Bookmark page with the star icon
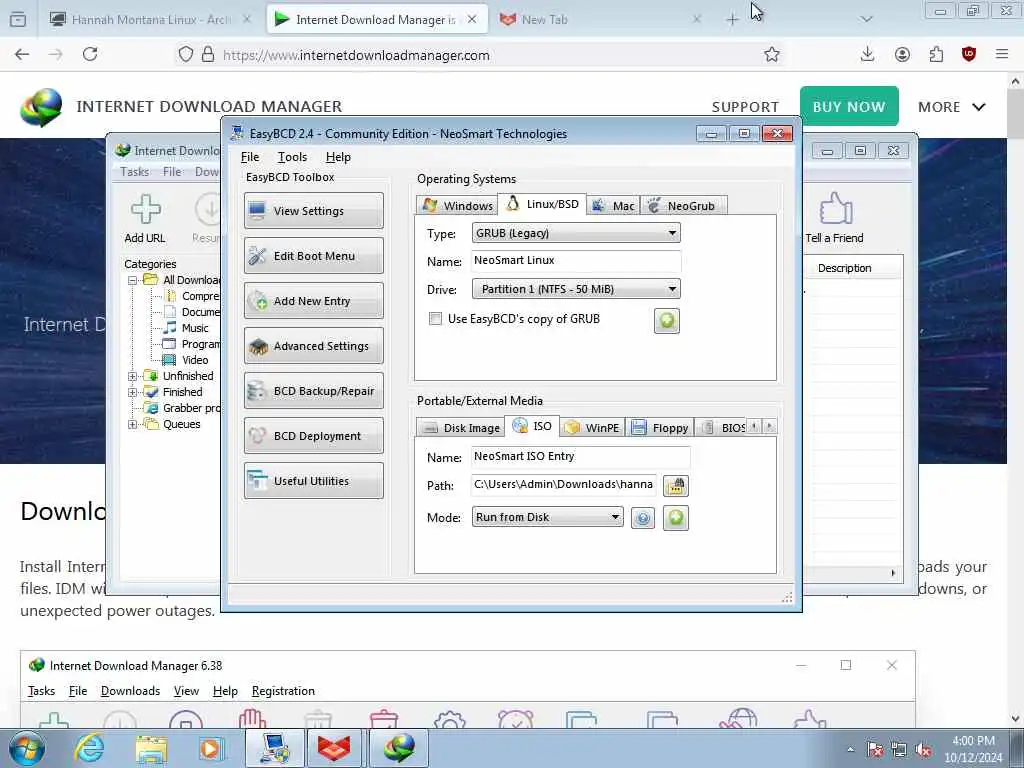The width and height of the screenshot is (1024, 768). [x=772, y=55]
